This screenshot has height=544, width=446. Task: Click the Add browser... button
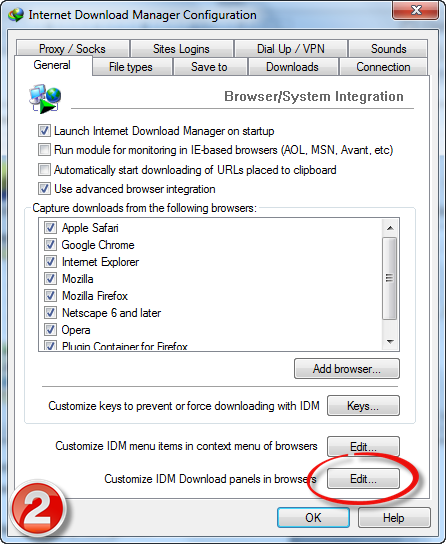[x=347, y=369]
